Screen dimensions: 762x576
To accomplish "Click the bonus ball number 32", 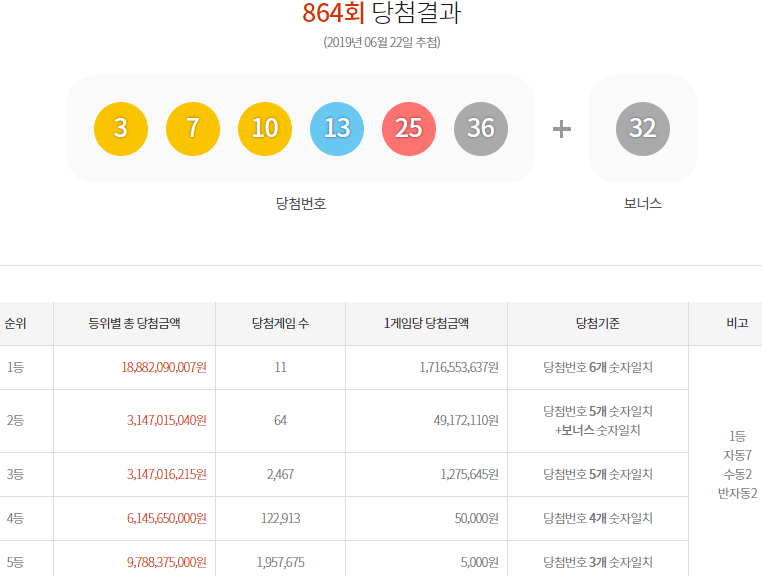I will [x=643, y=129].
